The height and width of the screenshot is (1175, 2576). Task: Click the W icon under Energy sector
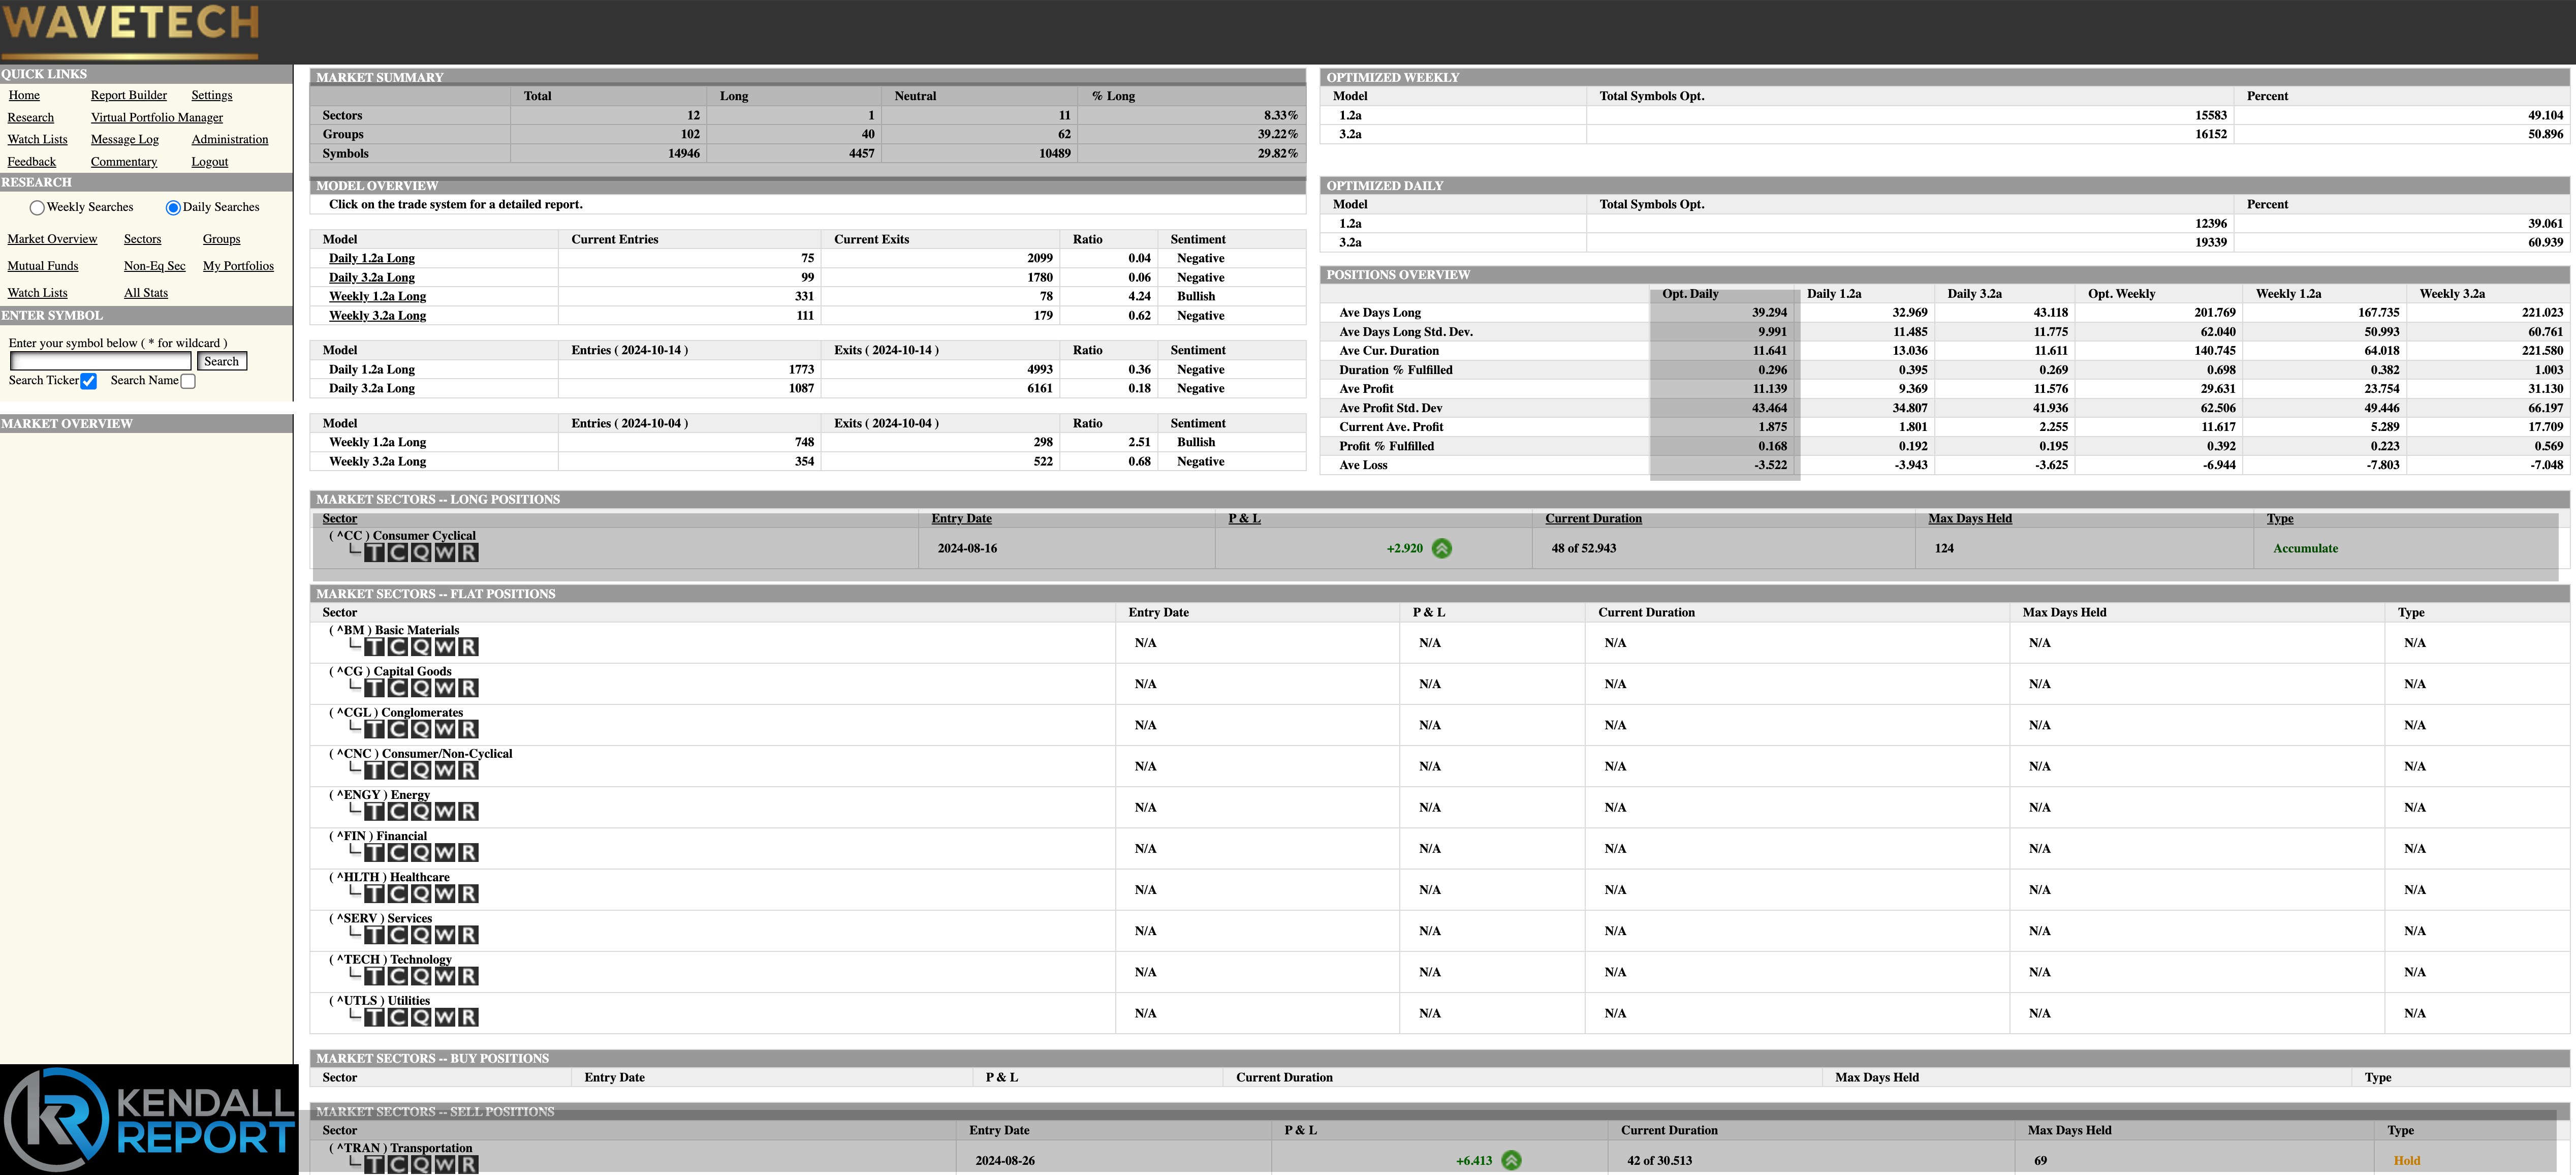(x=445, y=811)
